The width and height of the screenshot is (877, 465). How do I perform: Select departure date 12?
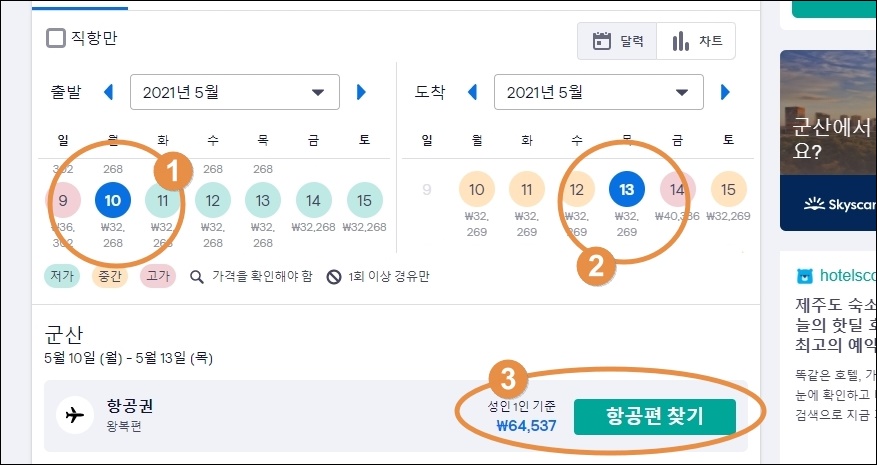[213, 200]
